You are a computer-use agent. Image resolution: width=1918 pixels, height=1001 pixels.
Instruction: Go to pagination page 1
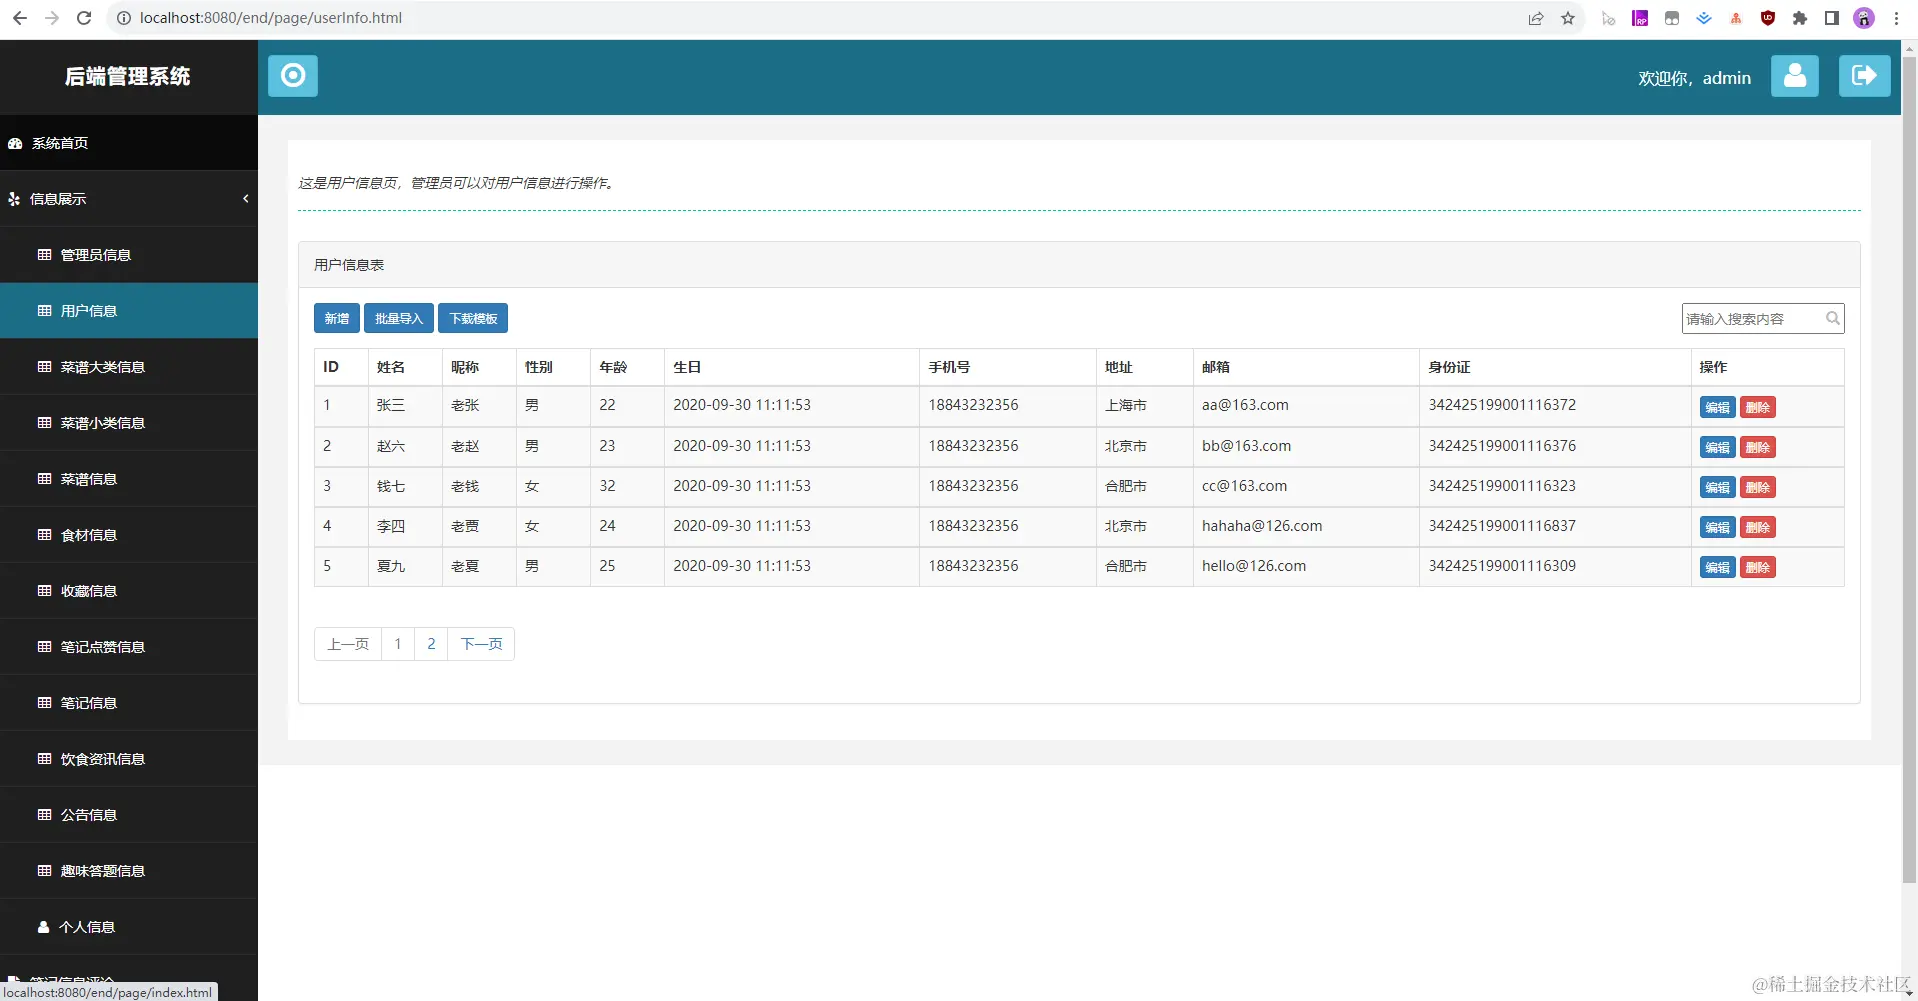point(398,644)
